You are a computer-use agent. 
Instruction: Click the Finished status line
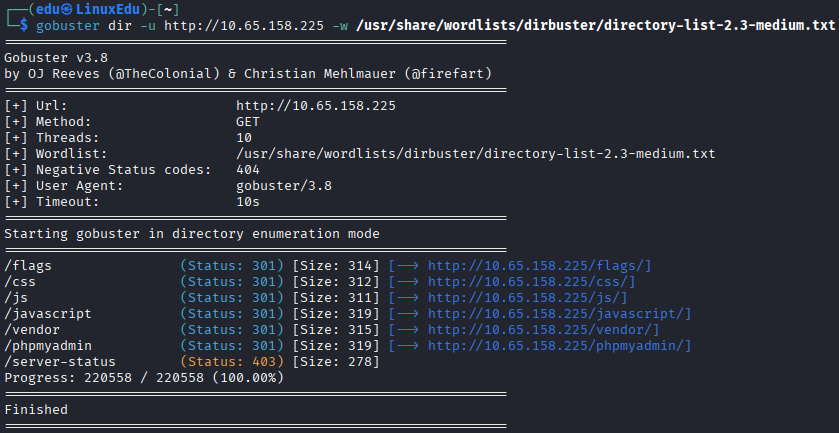click(x=36, y=410)
